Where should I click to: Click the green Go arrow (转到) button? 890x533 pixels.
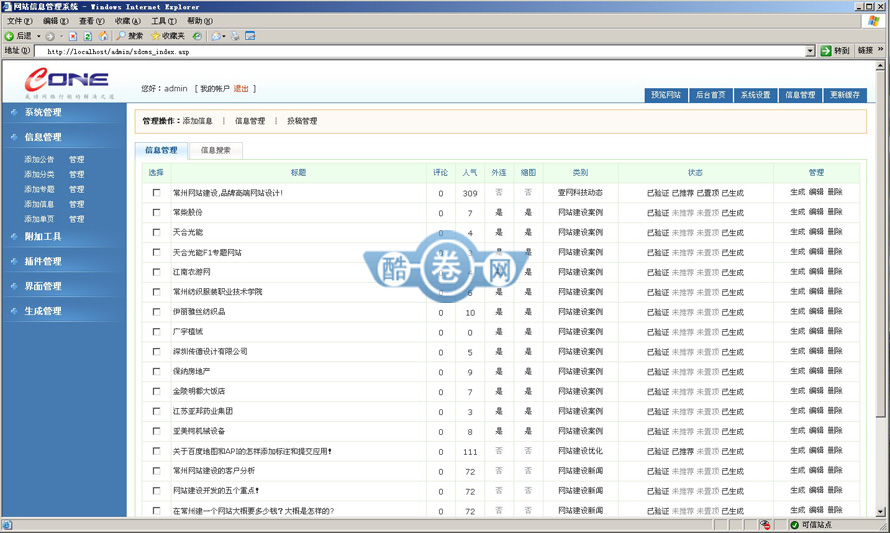pyautogui.click(x=834, y=51)
